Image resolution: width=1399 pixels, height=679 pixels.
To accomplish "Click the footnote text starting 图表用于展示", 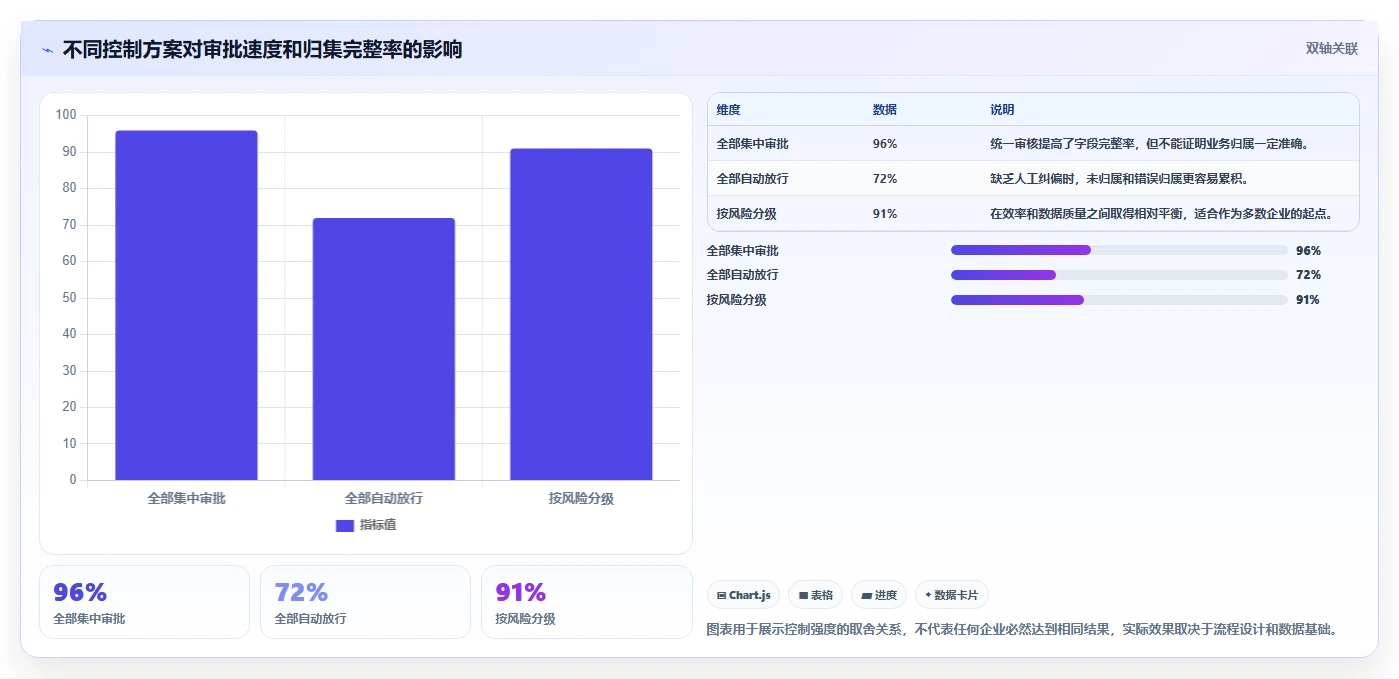I will coord(1022,629).
